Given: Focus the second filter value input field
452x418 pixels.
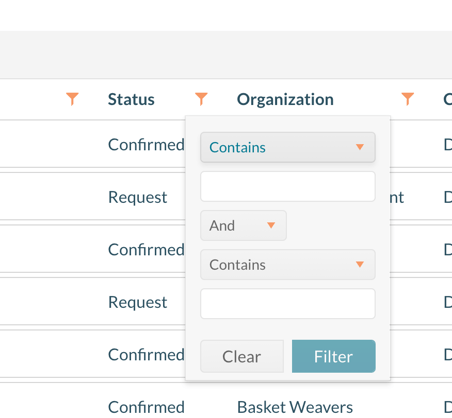Looking at the screenshot, I should 288,304.
